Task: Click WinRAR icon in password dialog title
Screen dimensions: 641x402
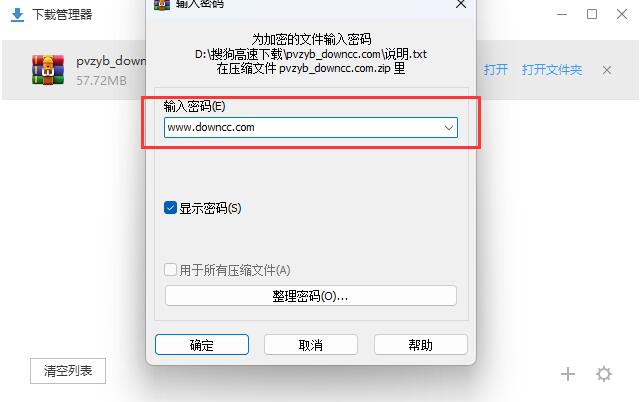Action: click(161, 4)
